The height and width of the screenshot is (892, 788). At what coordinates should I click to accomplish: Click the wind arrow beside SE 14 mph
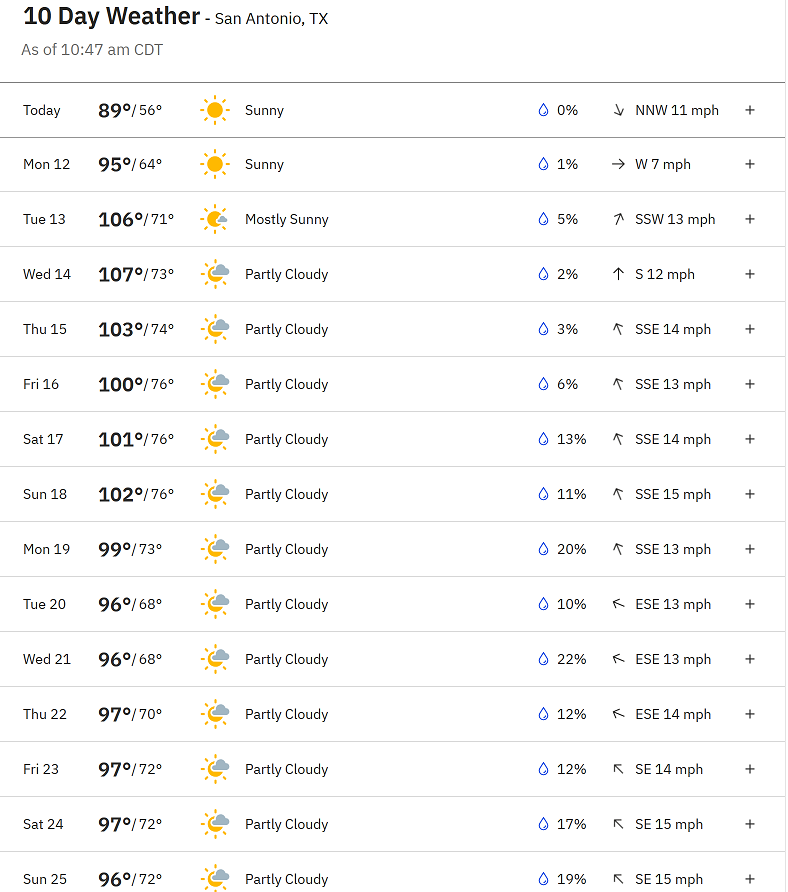coord(618,769)
